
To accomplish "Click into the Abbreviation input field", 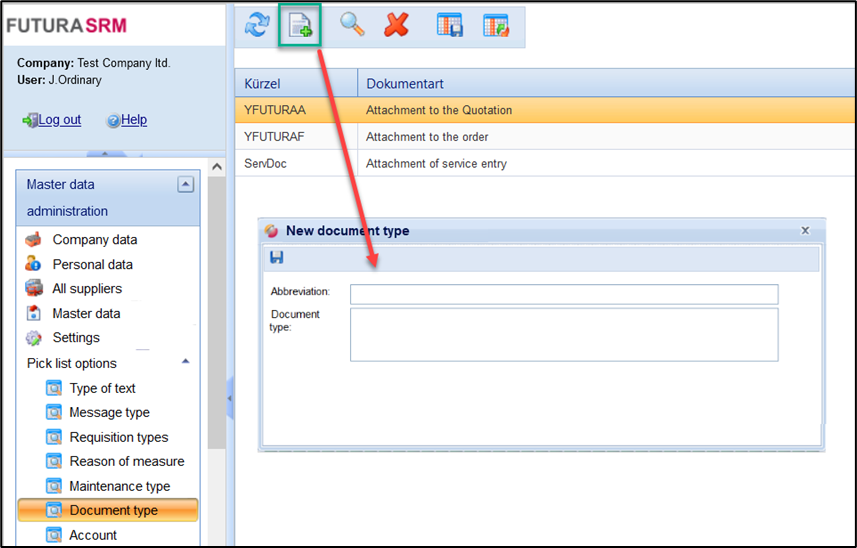I will coord(563,294).
